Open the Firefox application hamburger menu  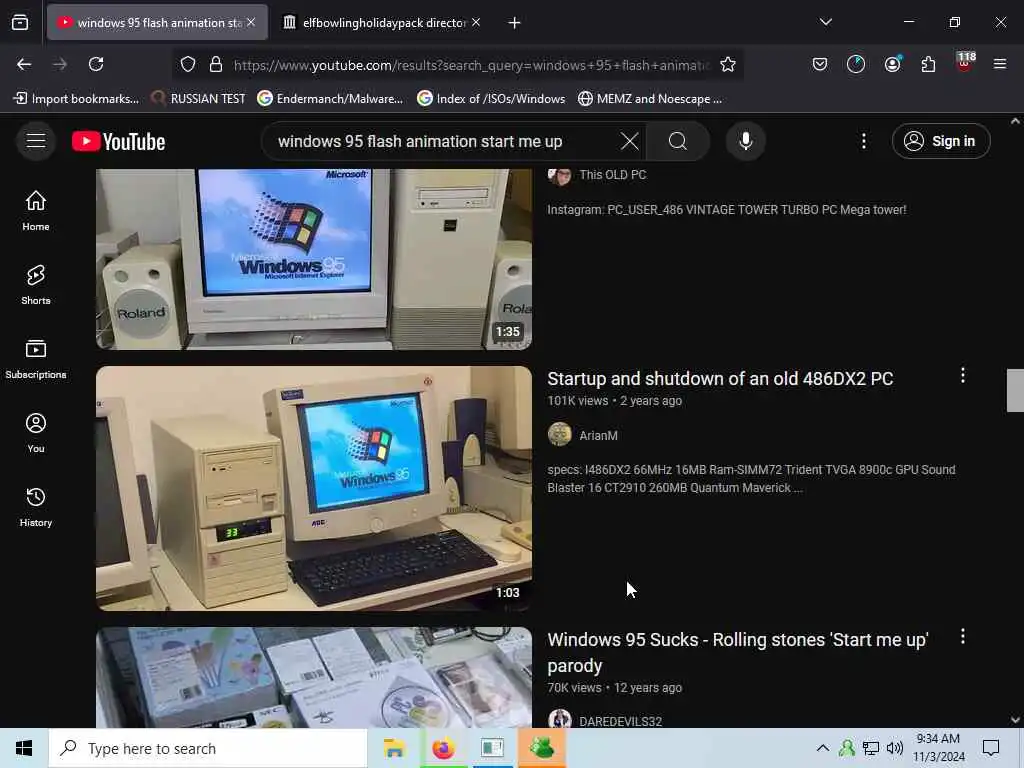[x=1000, y=64]
